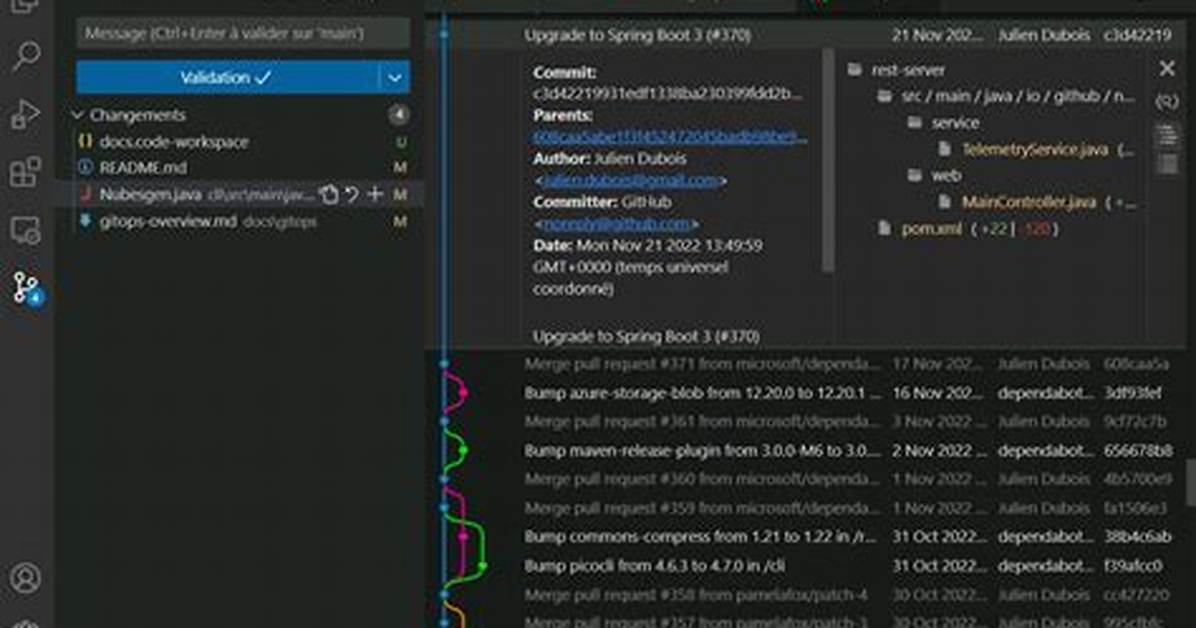Screen dimensions: 1196x628
Task: Click the noreply@github.com link
Action: click(x=616, y=224)
